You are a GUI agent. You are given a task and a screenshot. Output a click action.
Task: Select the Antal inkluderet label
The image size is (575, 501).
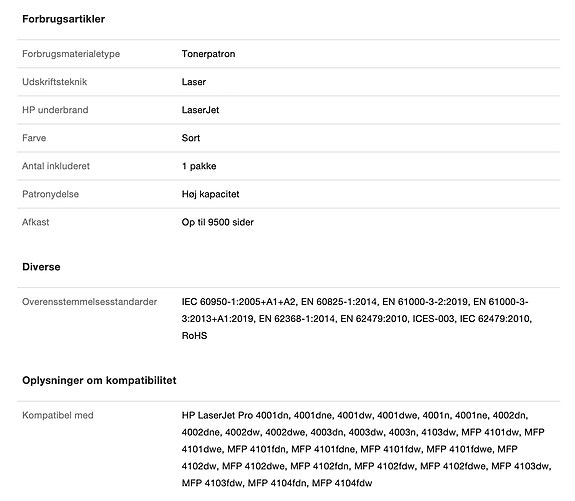point(56,166)
